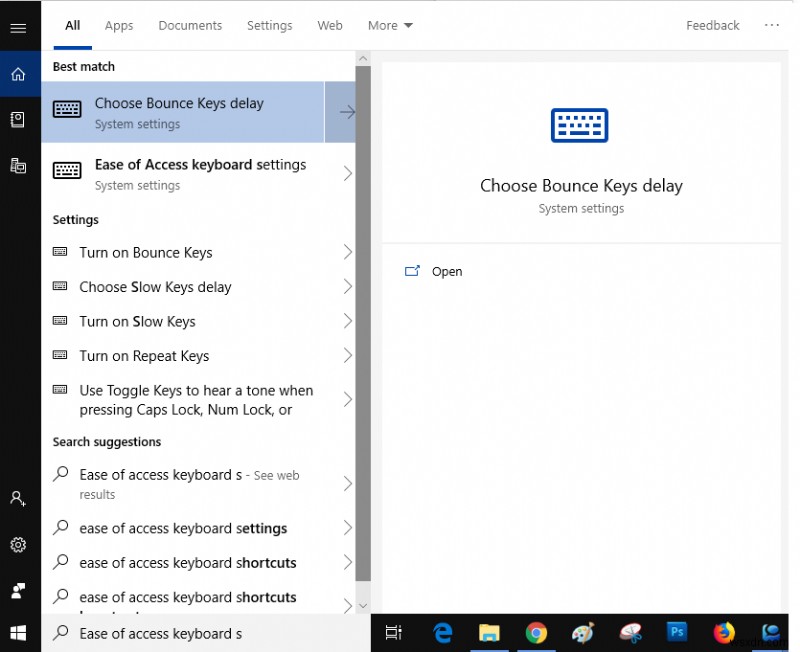Viewport: 800px width, 652px height.
Task: Select the Turn on Bounce Keys setting
Action: coord(143,252)
